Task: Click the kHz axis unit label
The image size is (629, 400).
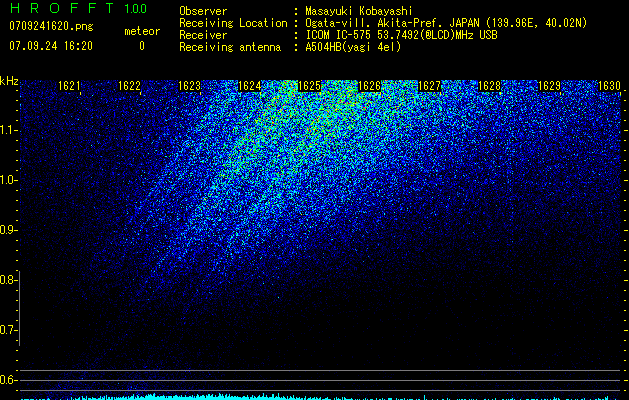Action: click(x=9, y=81)
